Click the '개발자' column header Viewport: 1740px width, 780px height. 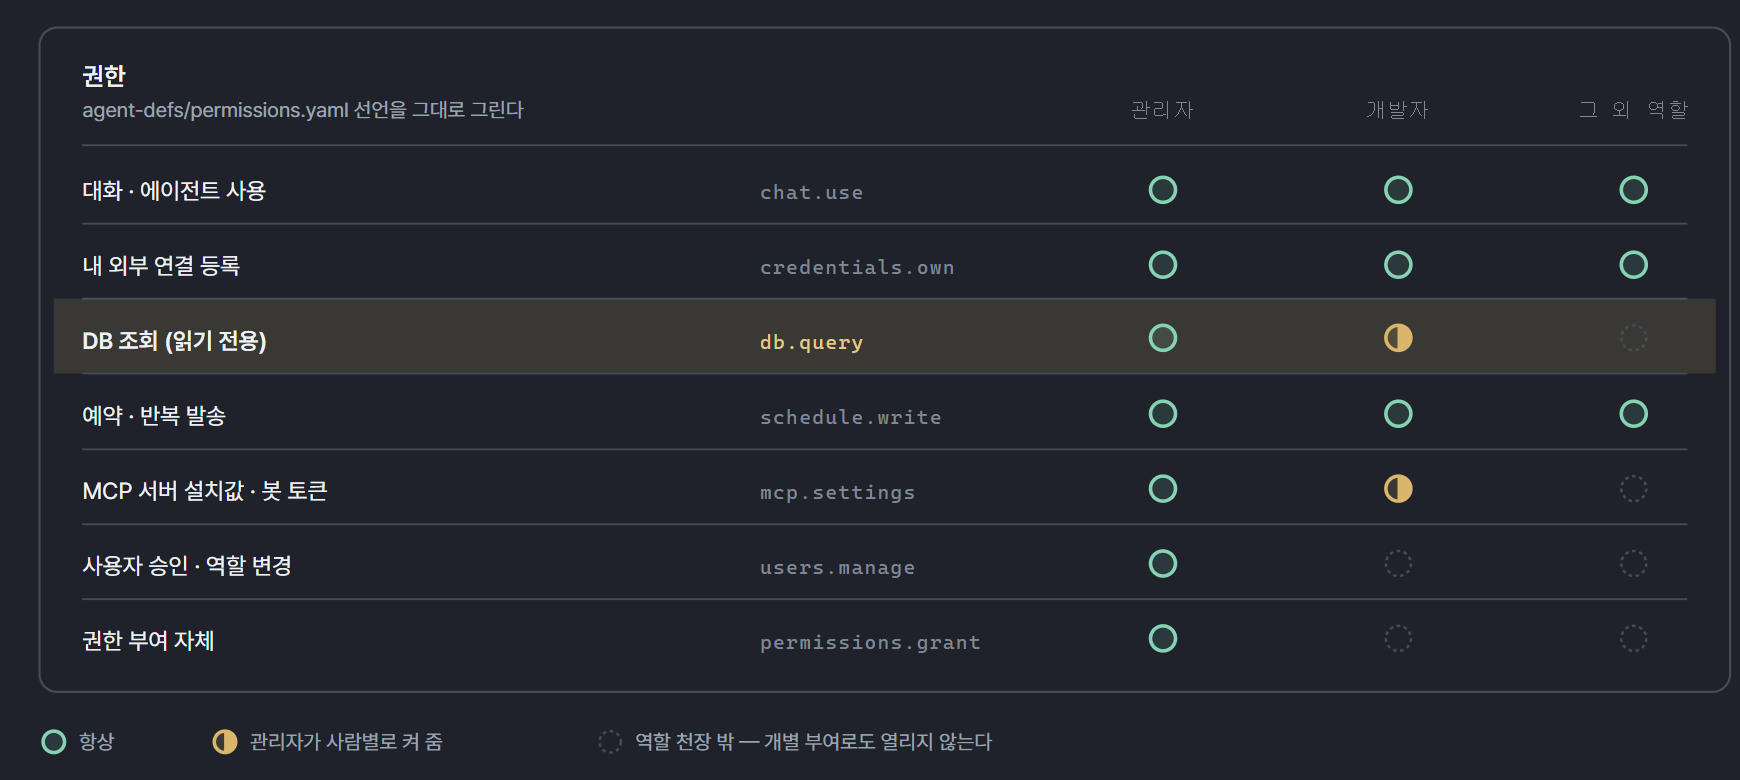pyautogui.click(x=1398, y=110)
